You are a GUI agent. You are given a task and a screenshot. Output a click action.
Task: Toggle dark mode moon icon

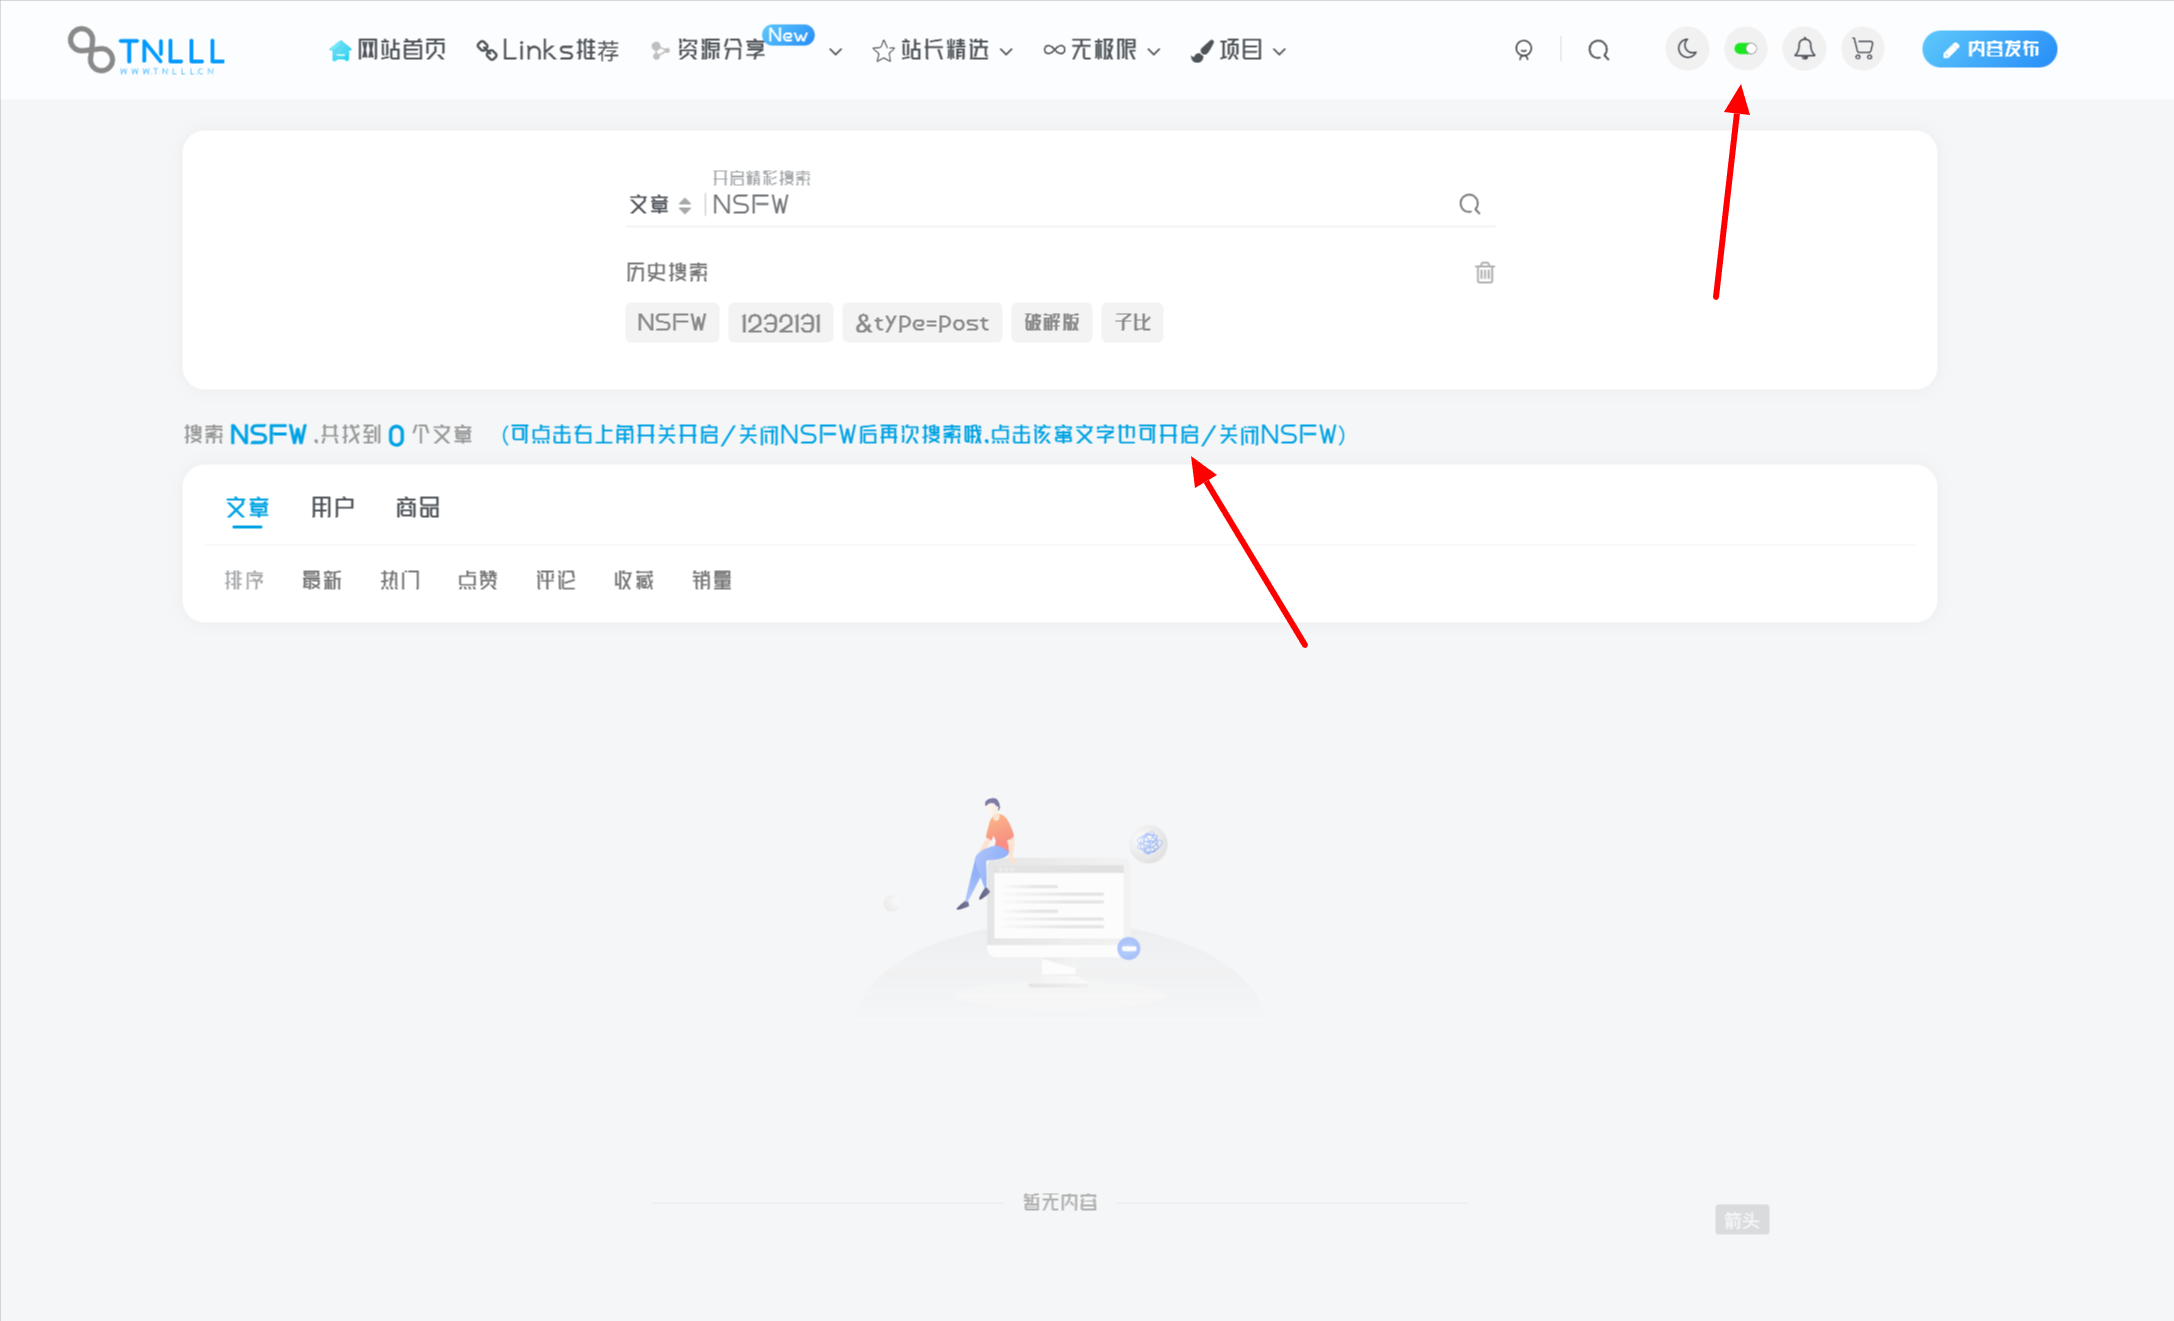[x=1687, y=49]
